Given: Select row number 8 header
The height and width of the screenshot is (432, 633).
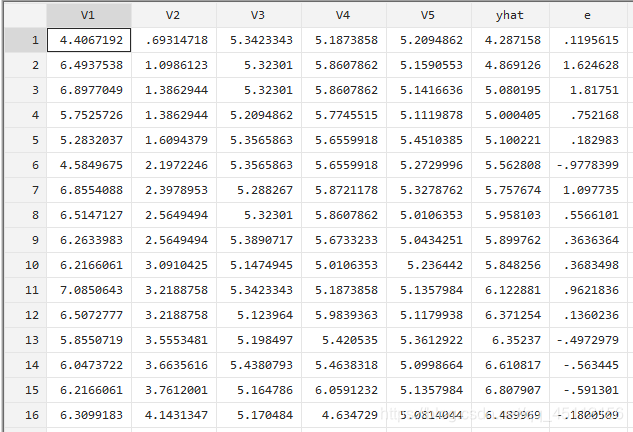Looking at the screenshot, I should click(x=26, y=215).
